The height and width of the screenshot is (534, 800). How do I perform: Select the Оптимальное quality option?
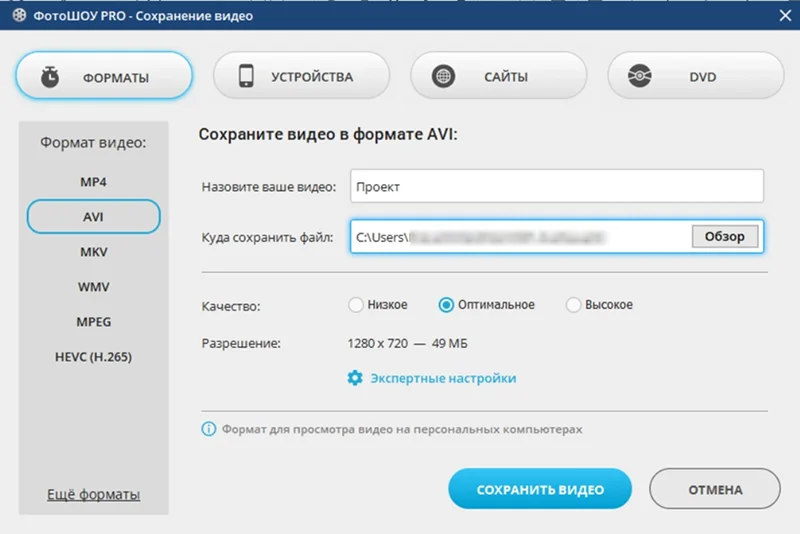pos(447,305)
